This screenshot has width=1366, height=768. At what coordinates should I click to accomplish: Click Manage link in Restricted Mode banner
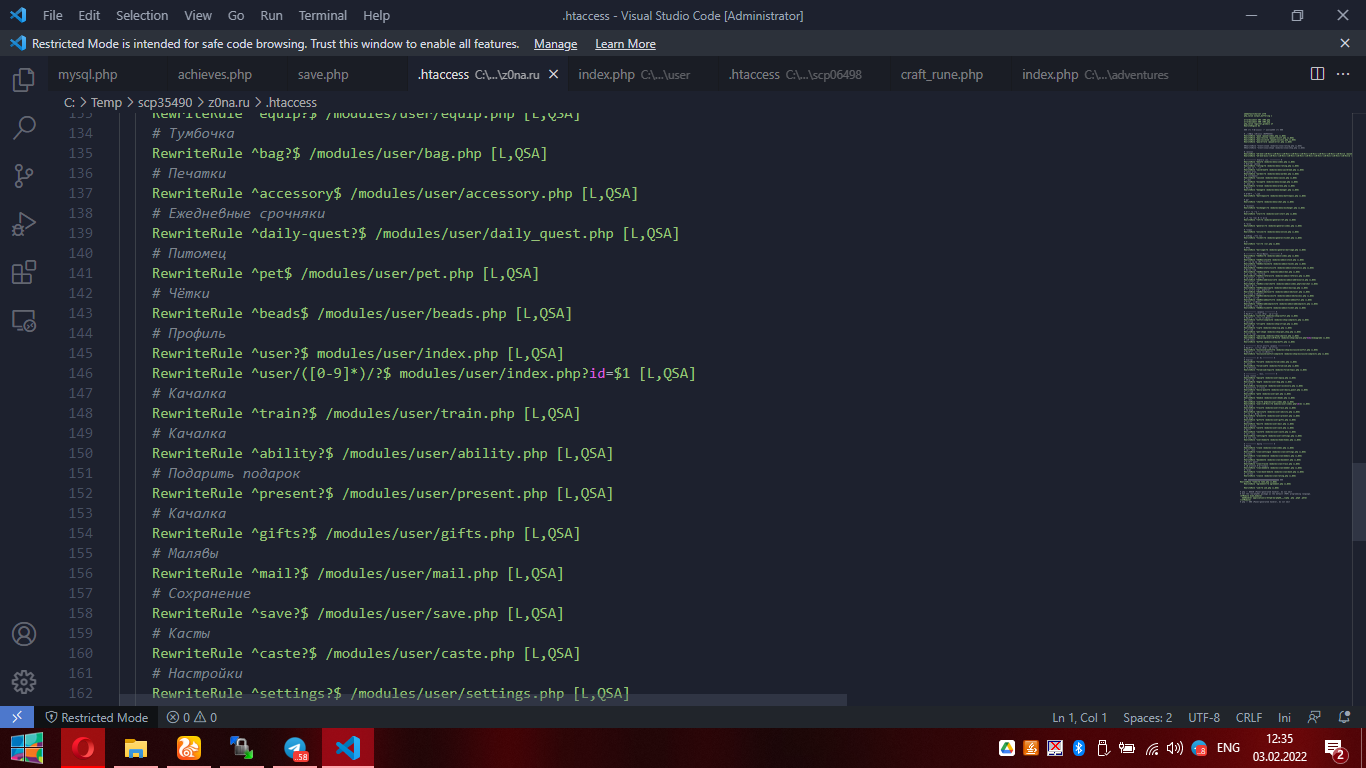[x=555, y=44]
